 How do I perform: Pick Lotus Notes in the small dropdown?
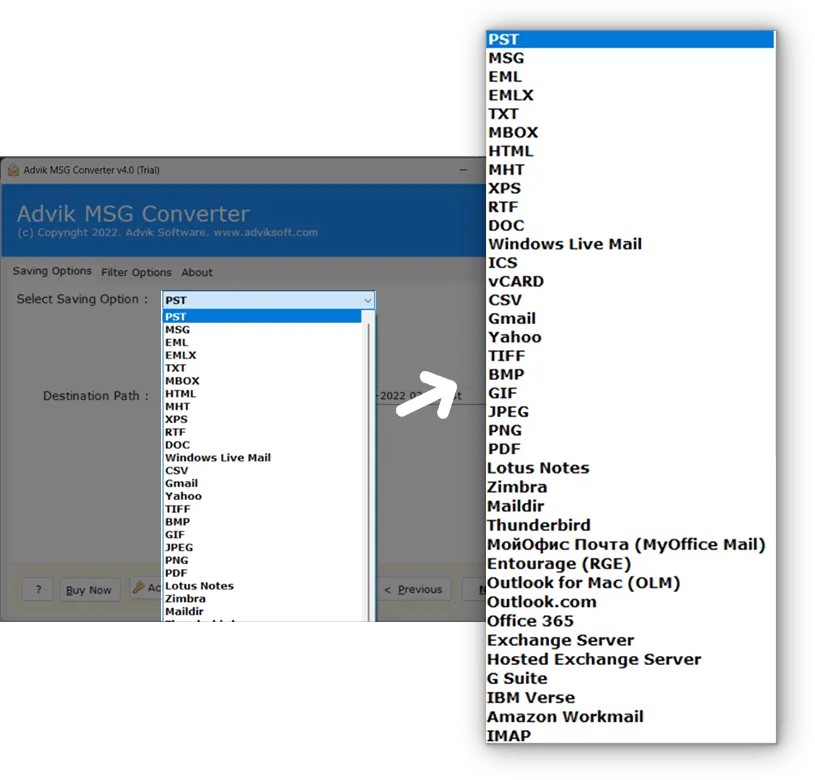pyautogui.click(x=199, y=586)
